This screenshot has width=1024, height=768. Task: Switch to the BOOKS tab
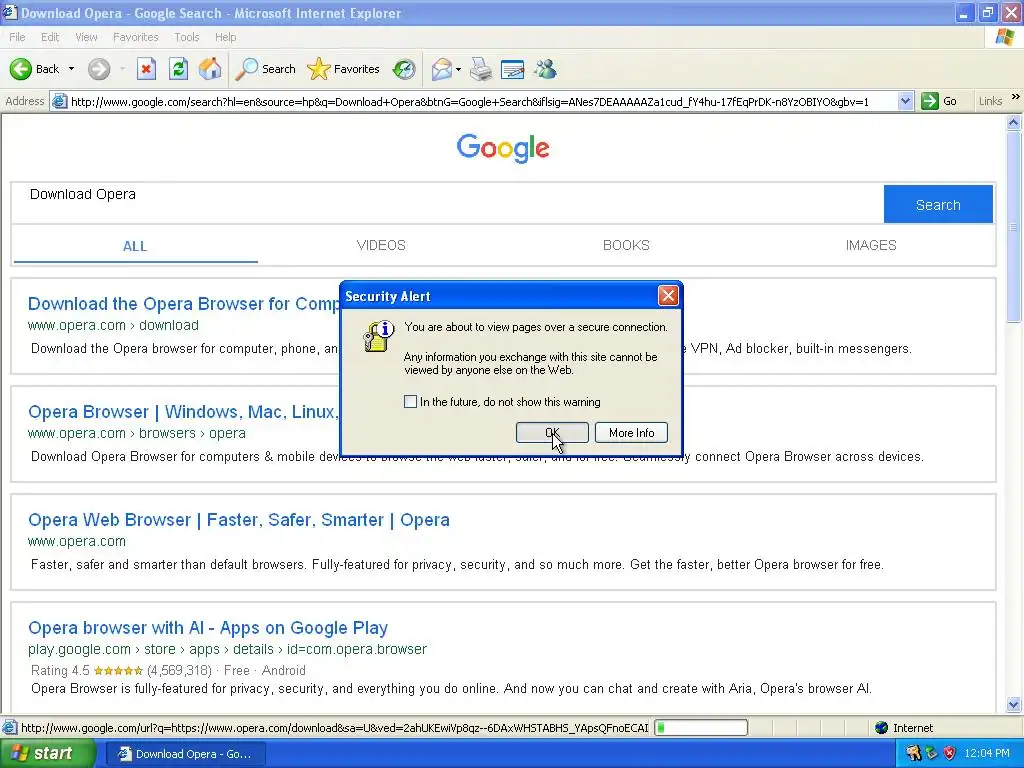point(626,246)
